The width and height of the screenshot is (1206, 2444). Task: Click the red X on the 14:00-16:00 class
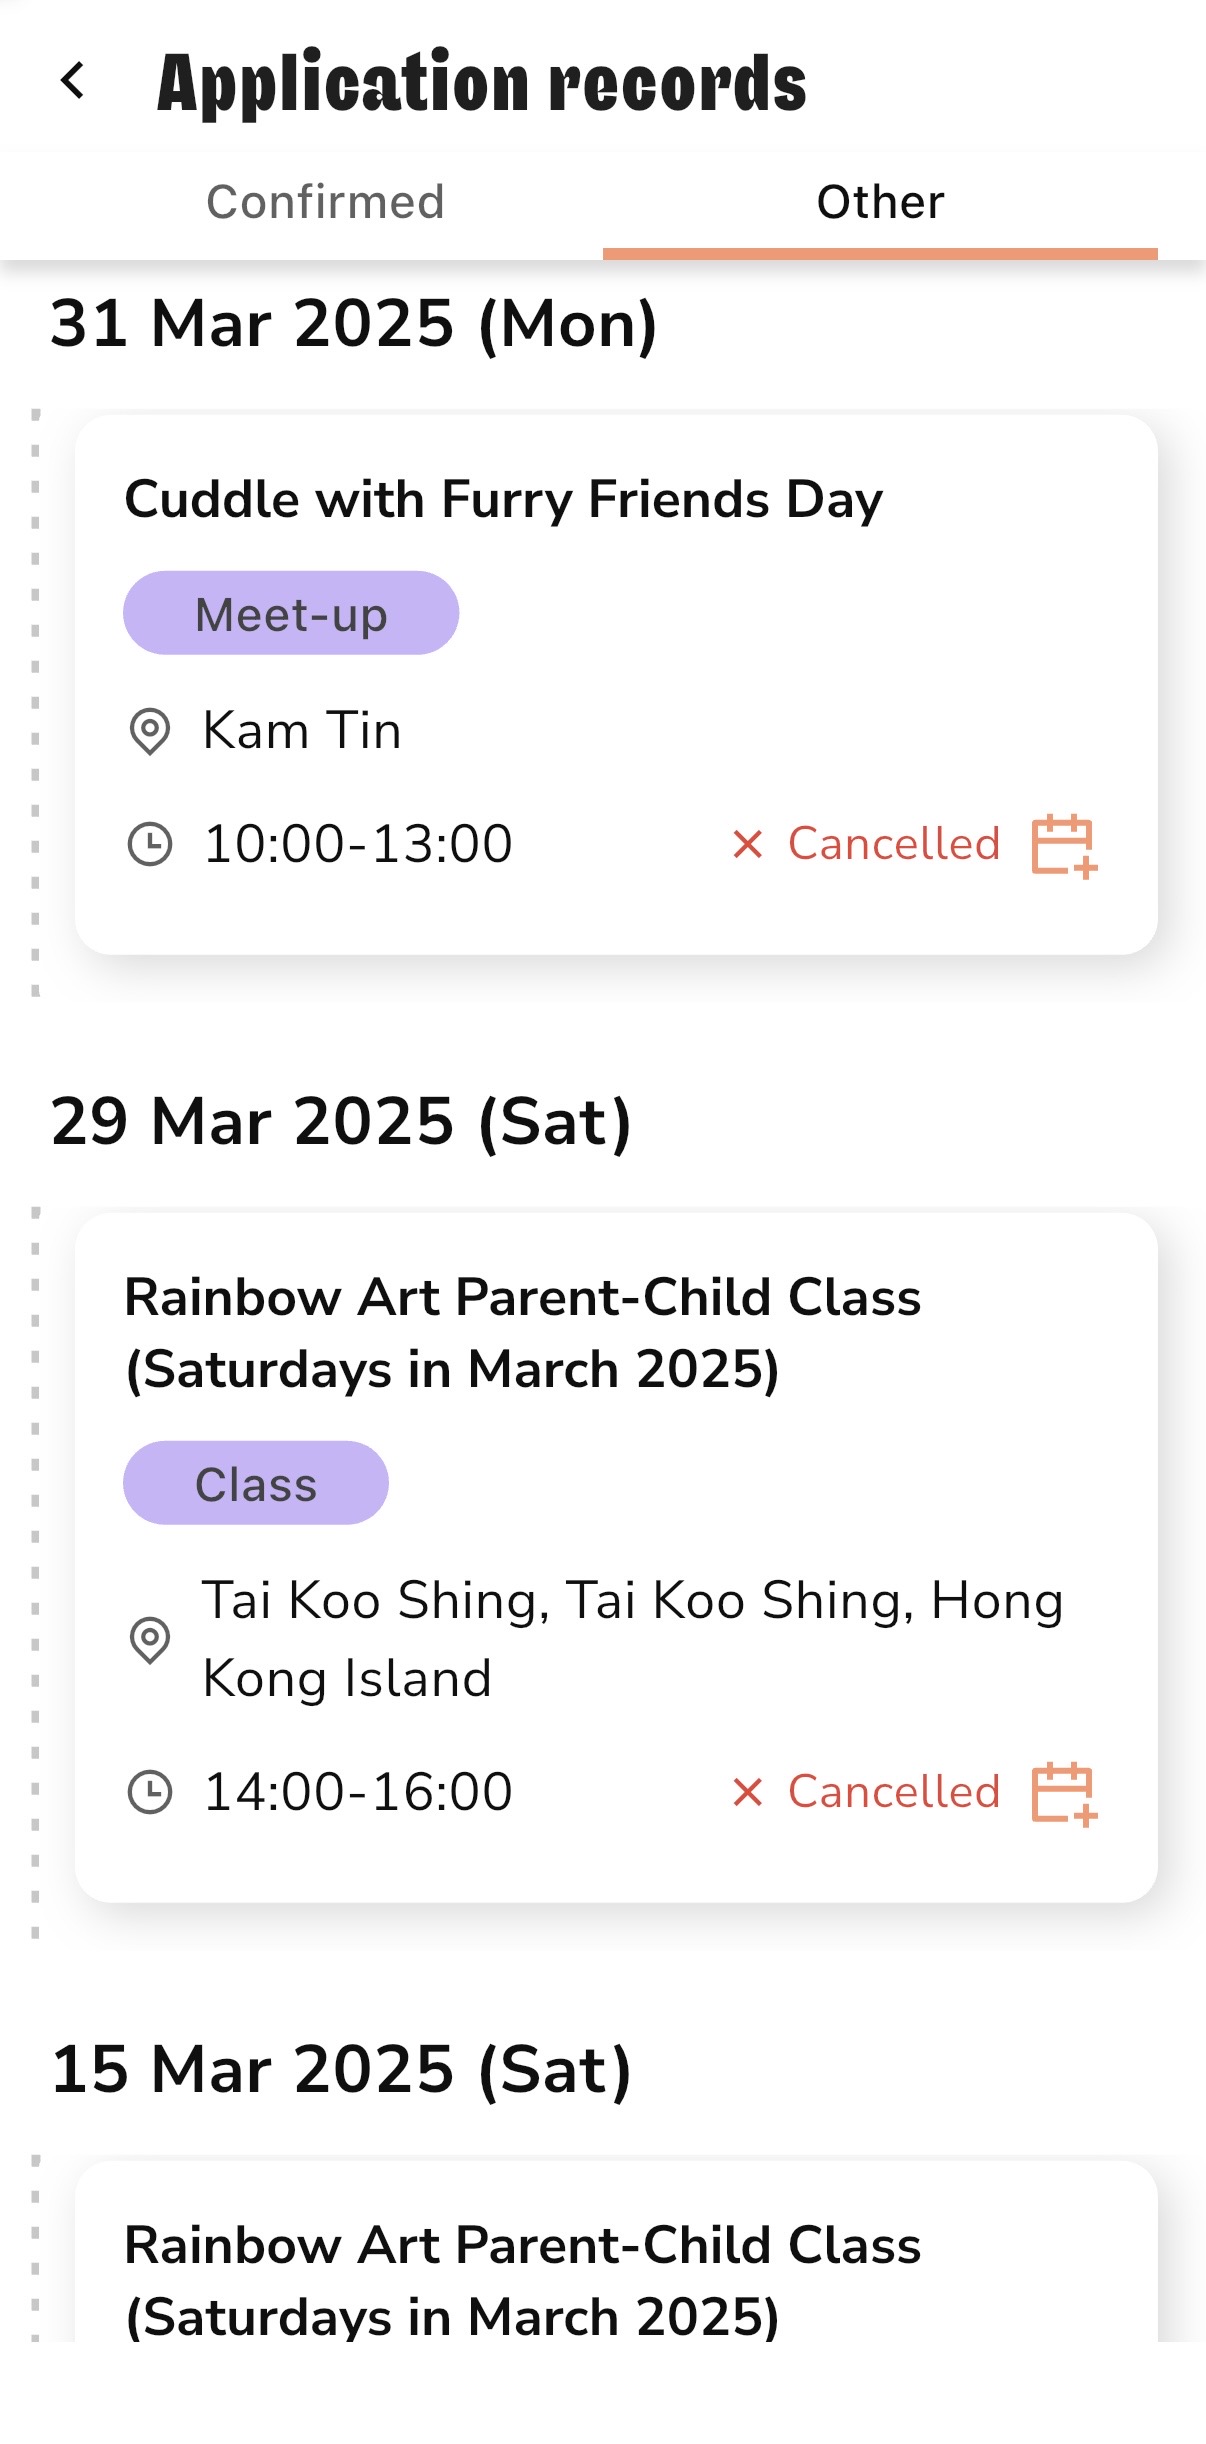coord(747,1792)
